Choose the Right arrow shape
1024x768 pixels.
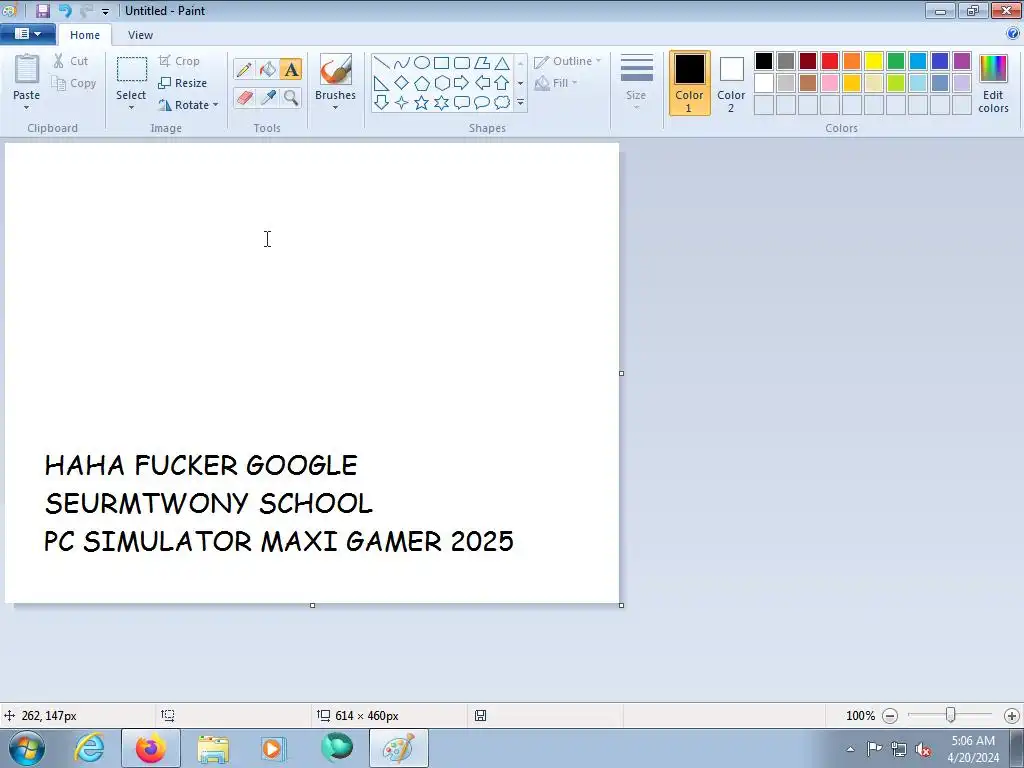[x=462, y=83]
